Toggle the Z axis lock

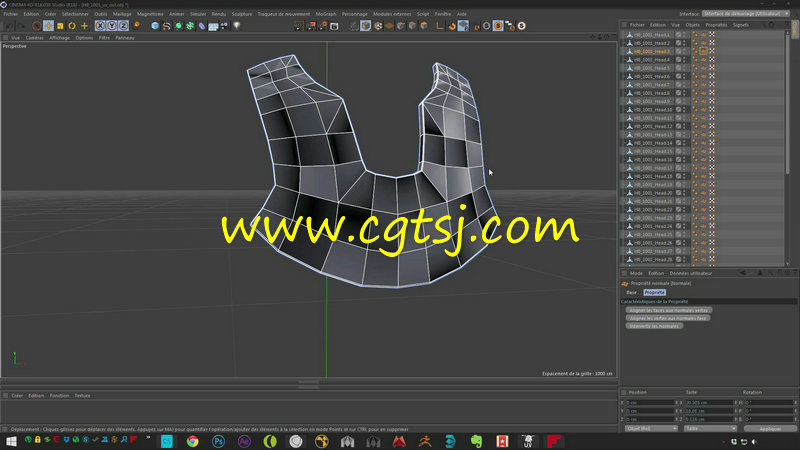pos(123,26)
